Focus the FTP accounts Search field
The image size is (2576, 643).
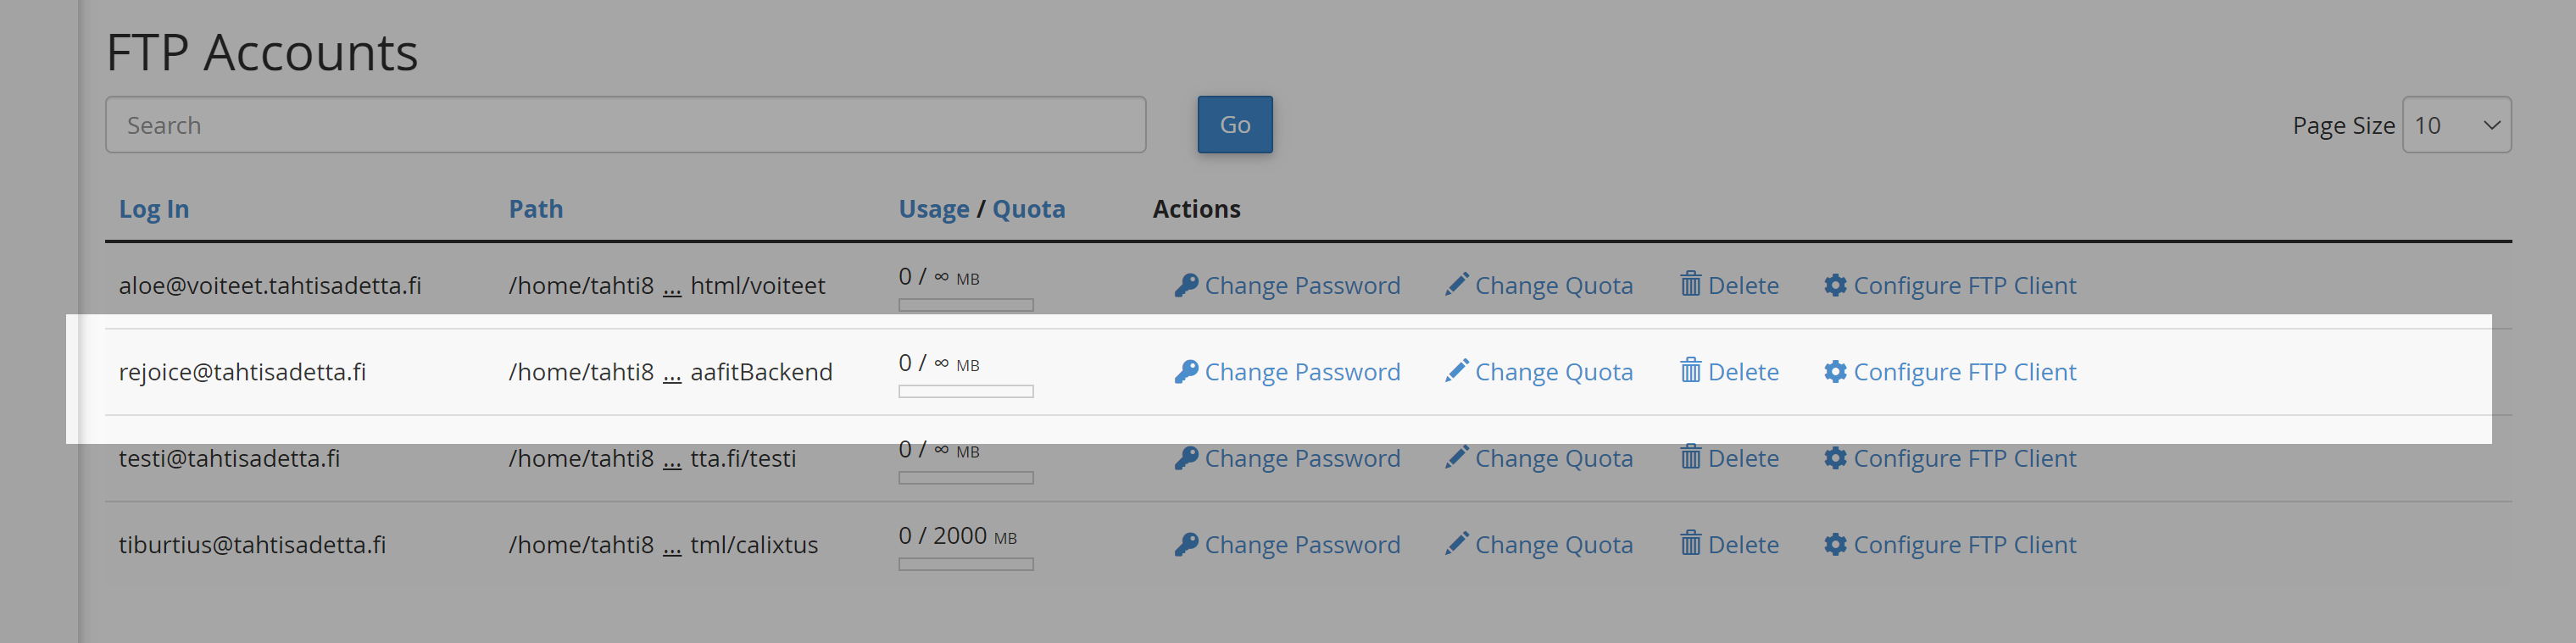[626, 125]
